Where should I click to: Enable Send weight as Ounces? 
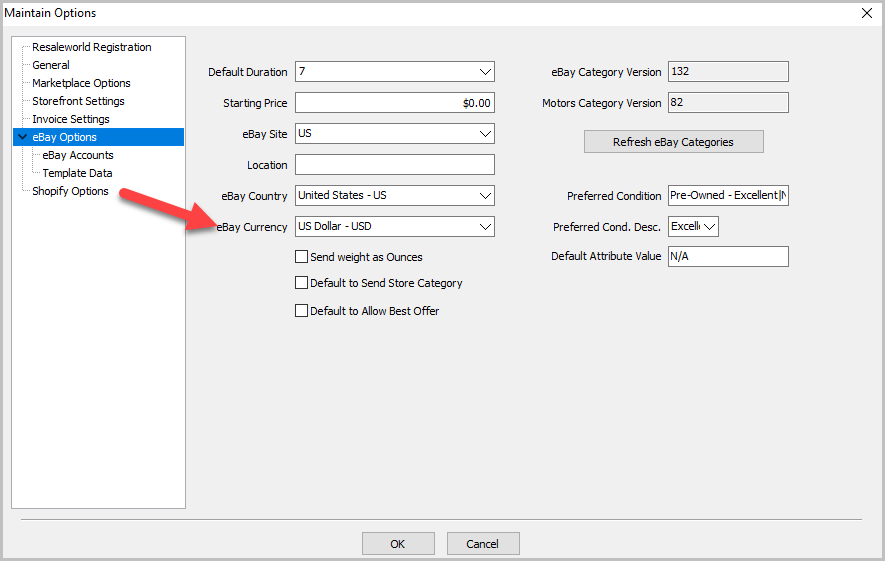coord(301,257)
